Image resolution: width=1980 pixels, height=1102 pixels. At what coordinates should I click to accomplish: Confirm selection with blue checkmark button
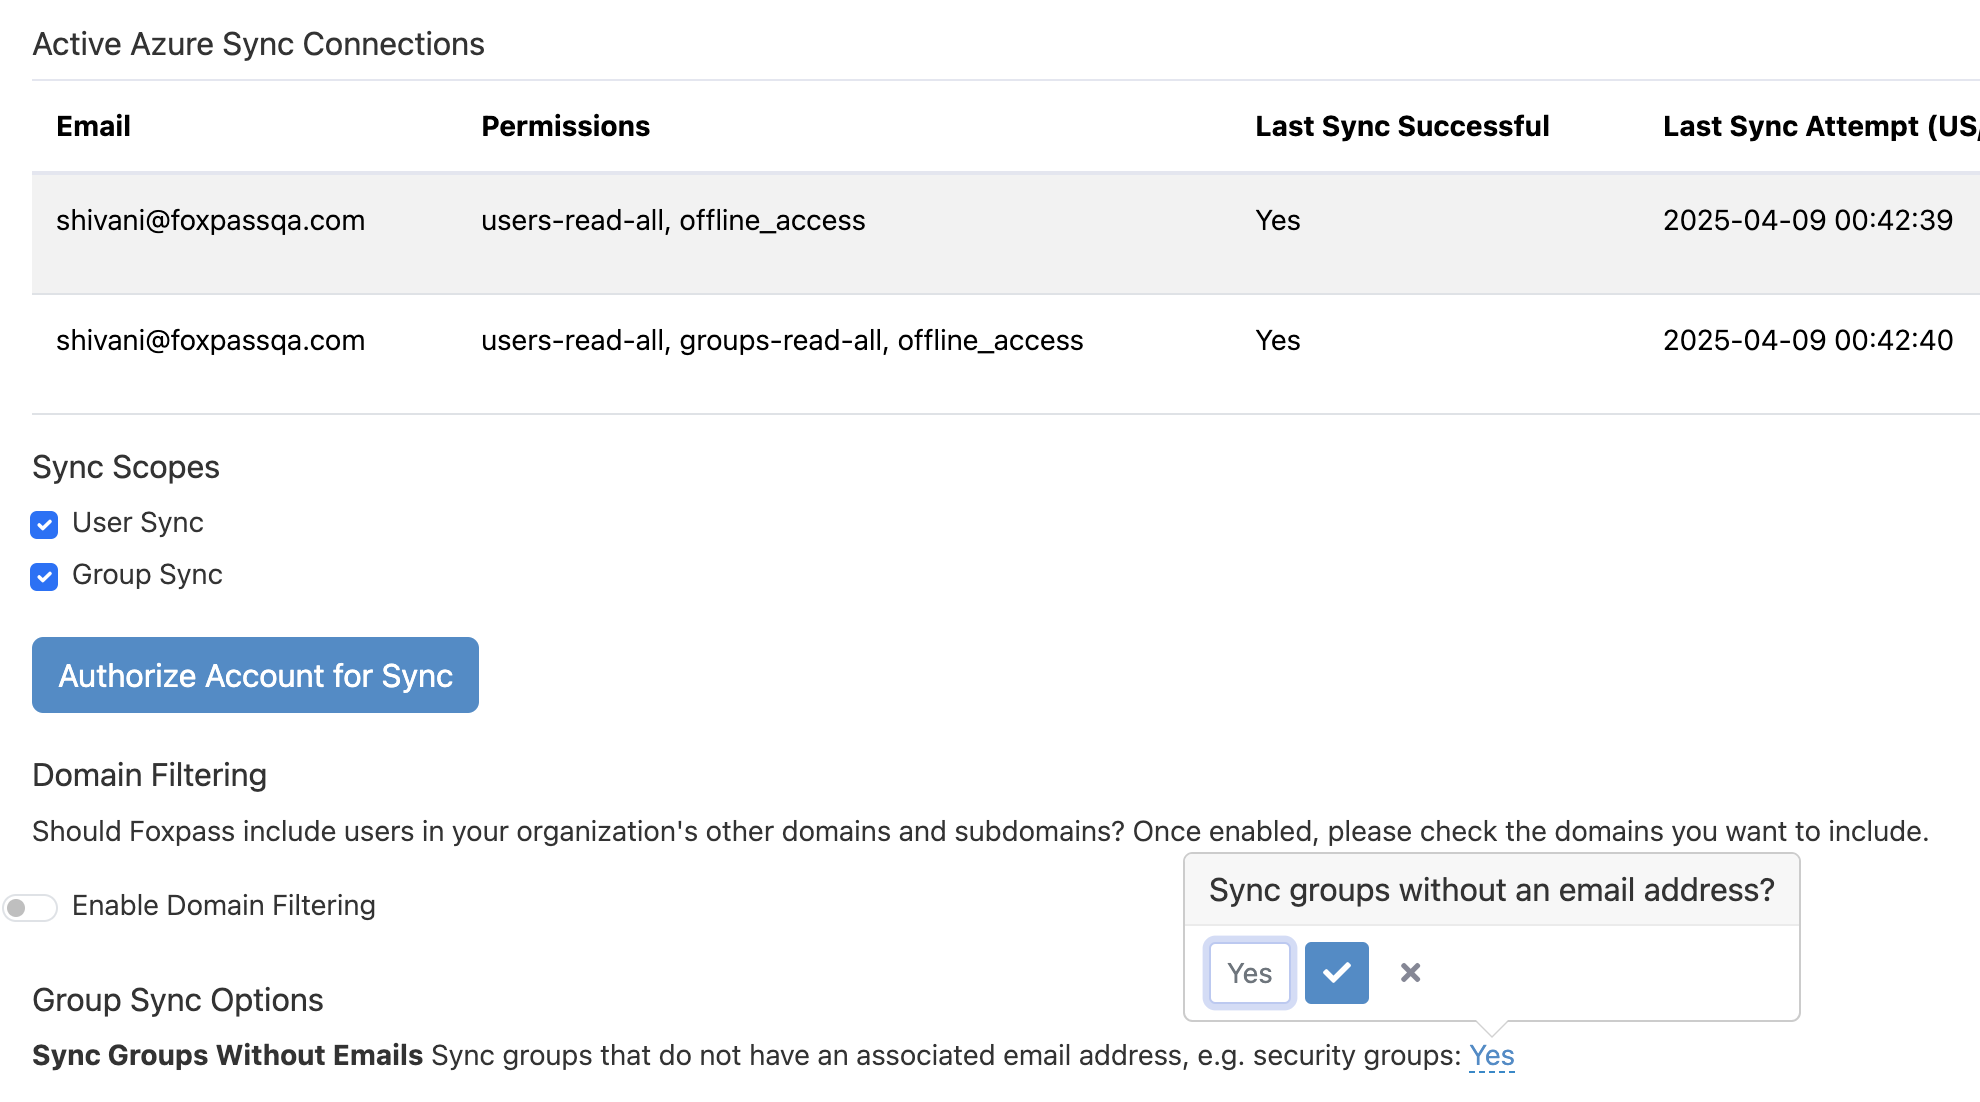click(x=1336, y=973)
